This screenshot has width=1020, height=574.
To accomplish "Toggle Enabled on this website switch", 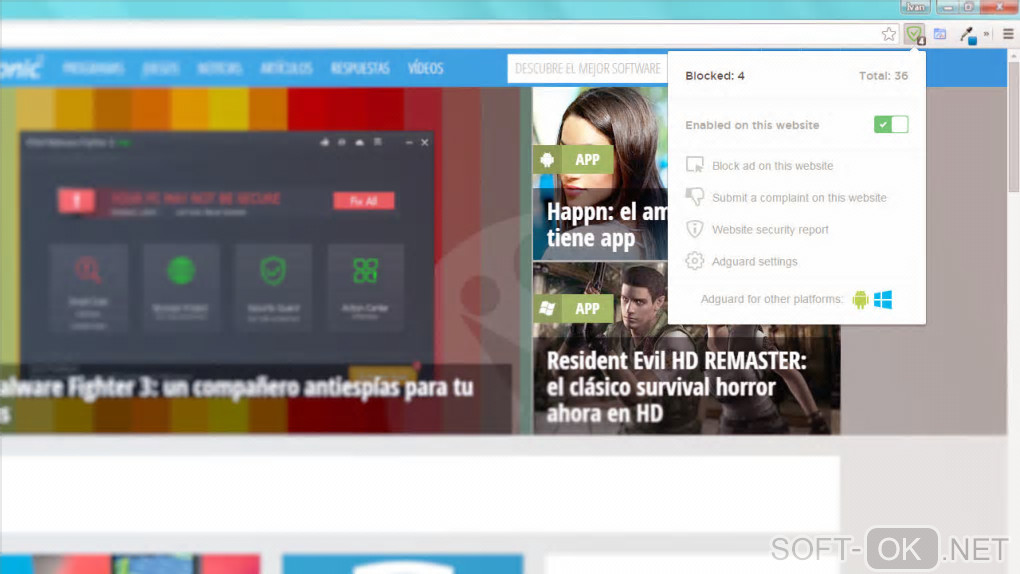I will (891, 124).
